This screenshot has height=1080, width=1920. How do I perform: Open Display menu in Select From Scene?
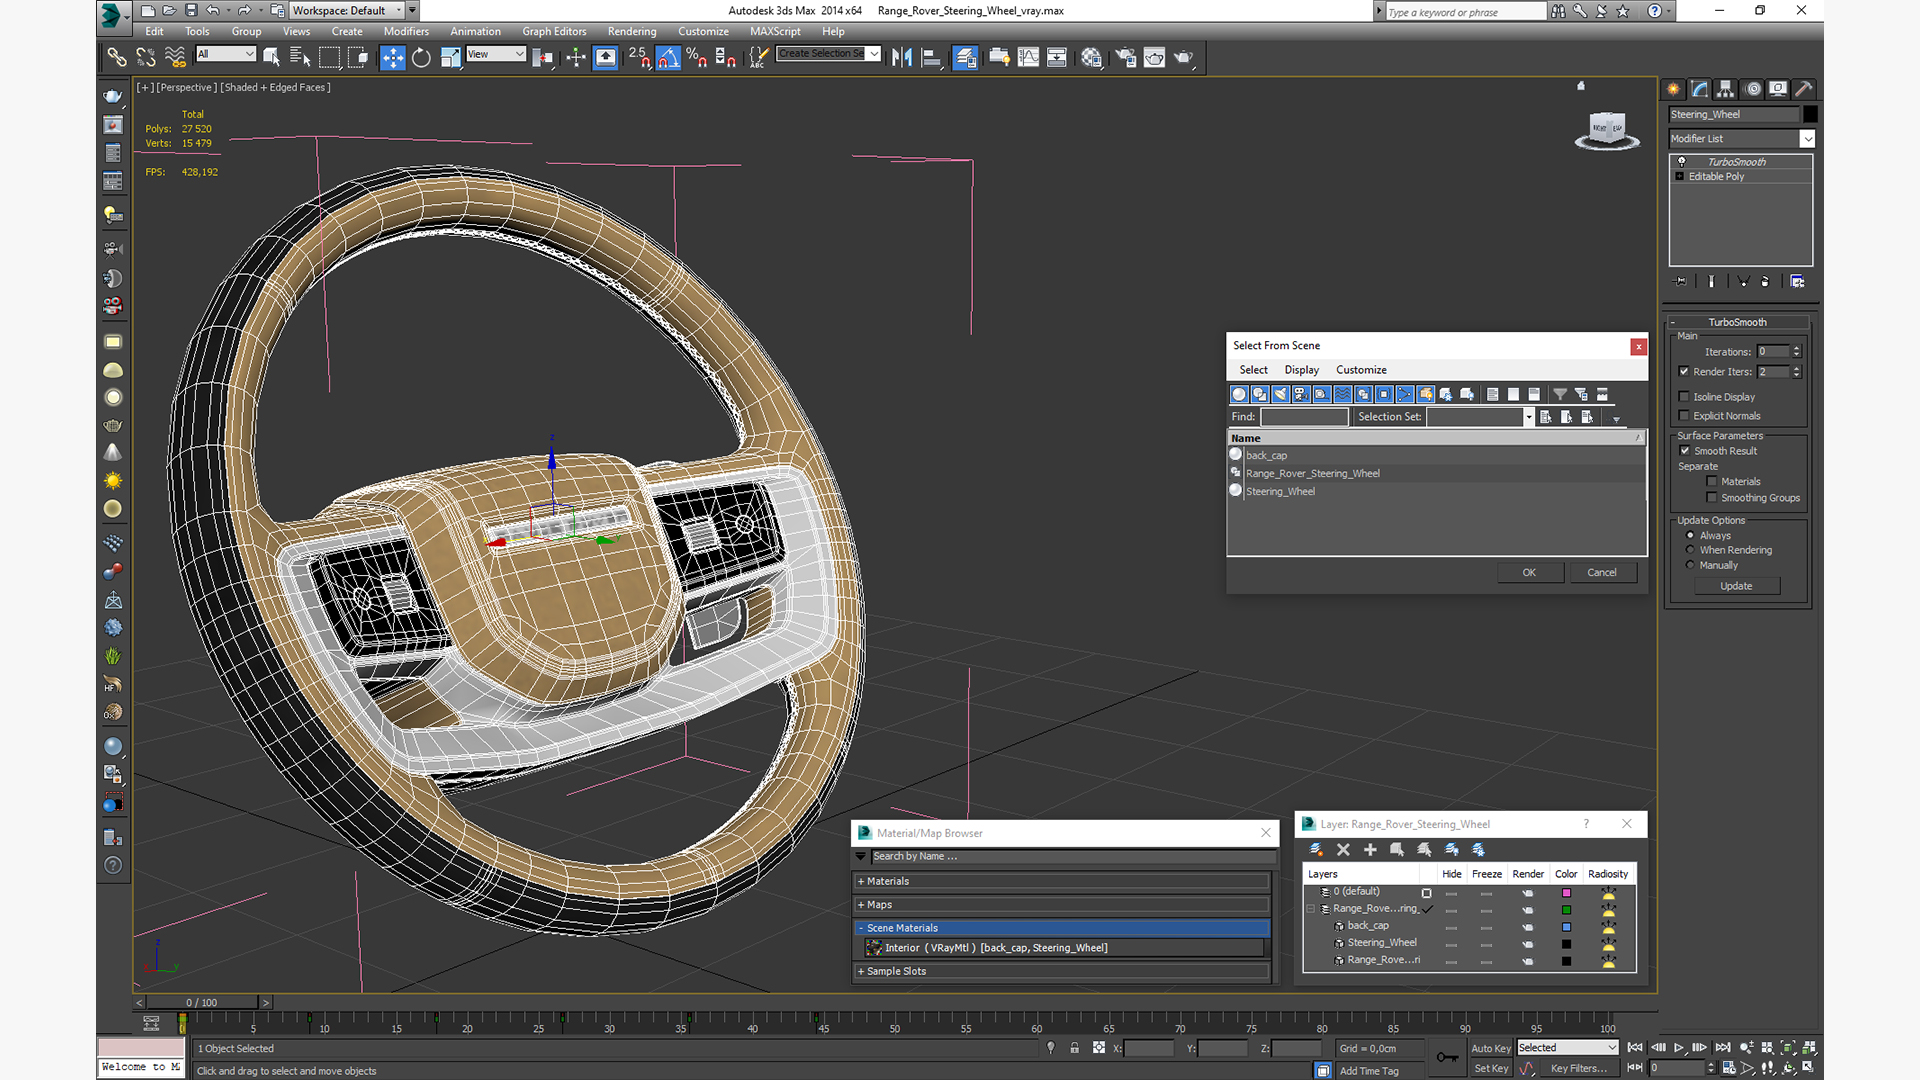pos(1301,370)
